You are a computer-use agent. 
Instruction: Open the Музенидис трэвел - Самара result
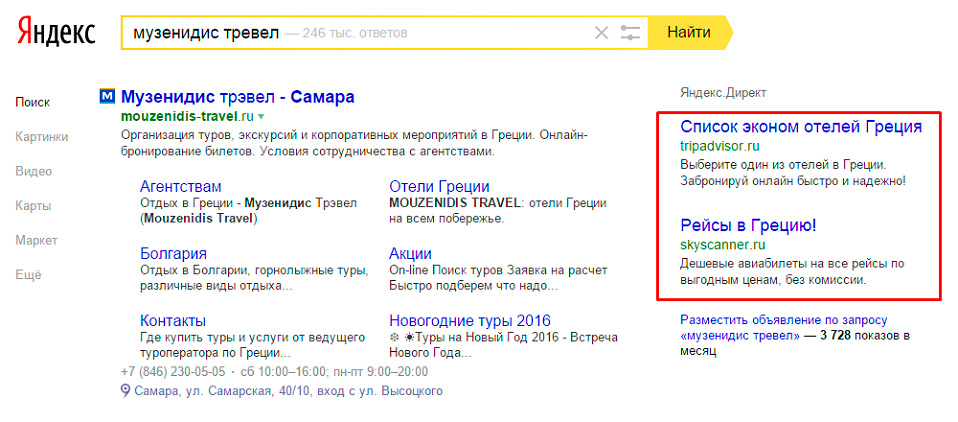[x=237, y=97]
